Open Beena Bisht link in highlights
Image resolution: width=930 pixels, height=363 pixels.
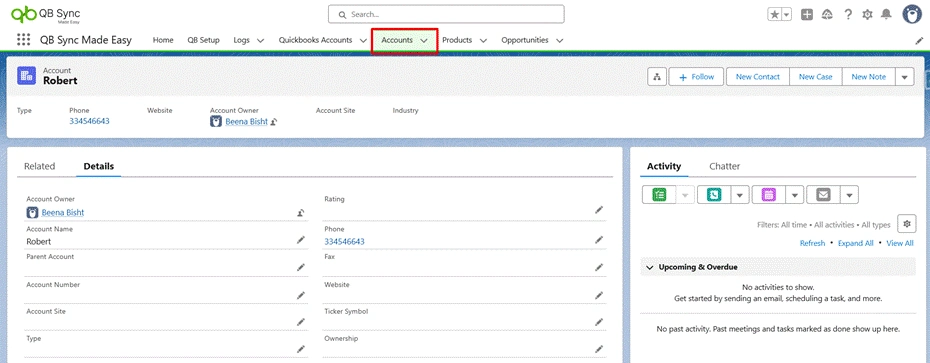coord(247,122)
